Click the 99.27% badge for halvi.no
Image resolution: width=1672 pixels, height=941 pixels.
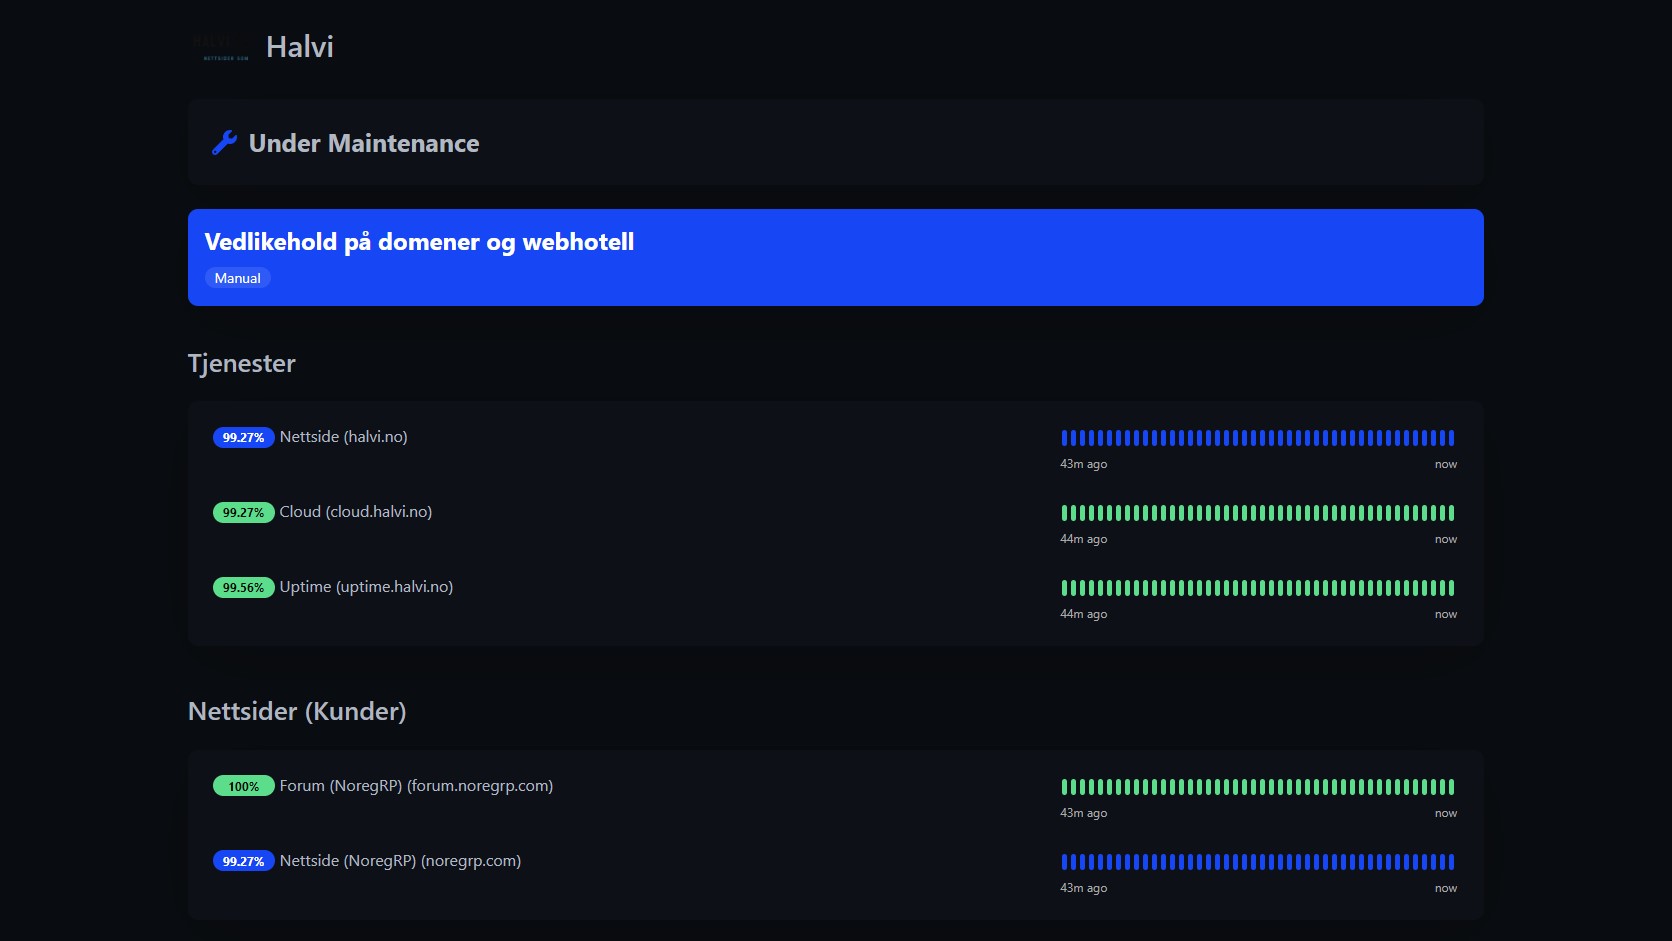pyautogui.click(x=243, y=438)
